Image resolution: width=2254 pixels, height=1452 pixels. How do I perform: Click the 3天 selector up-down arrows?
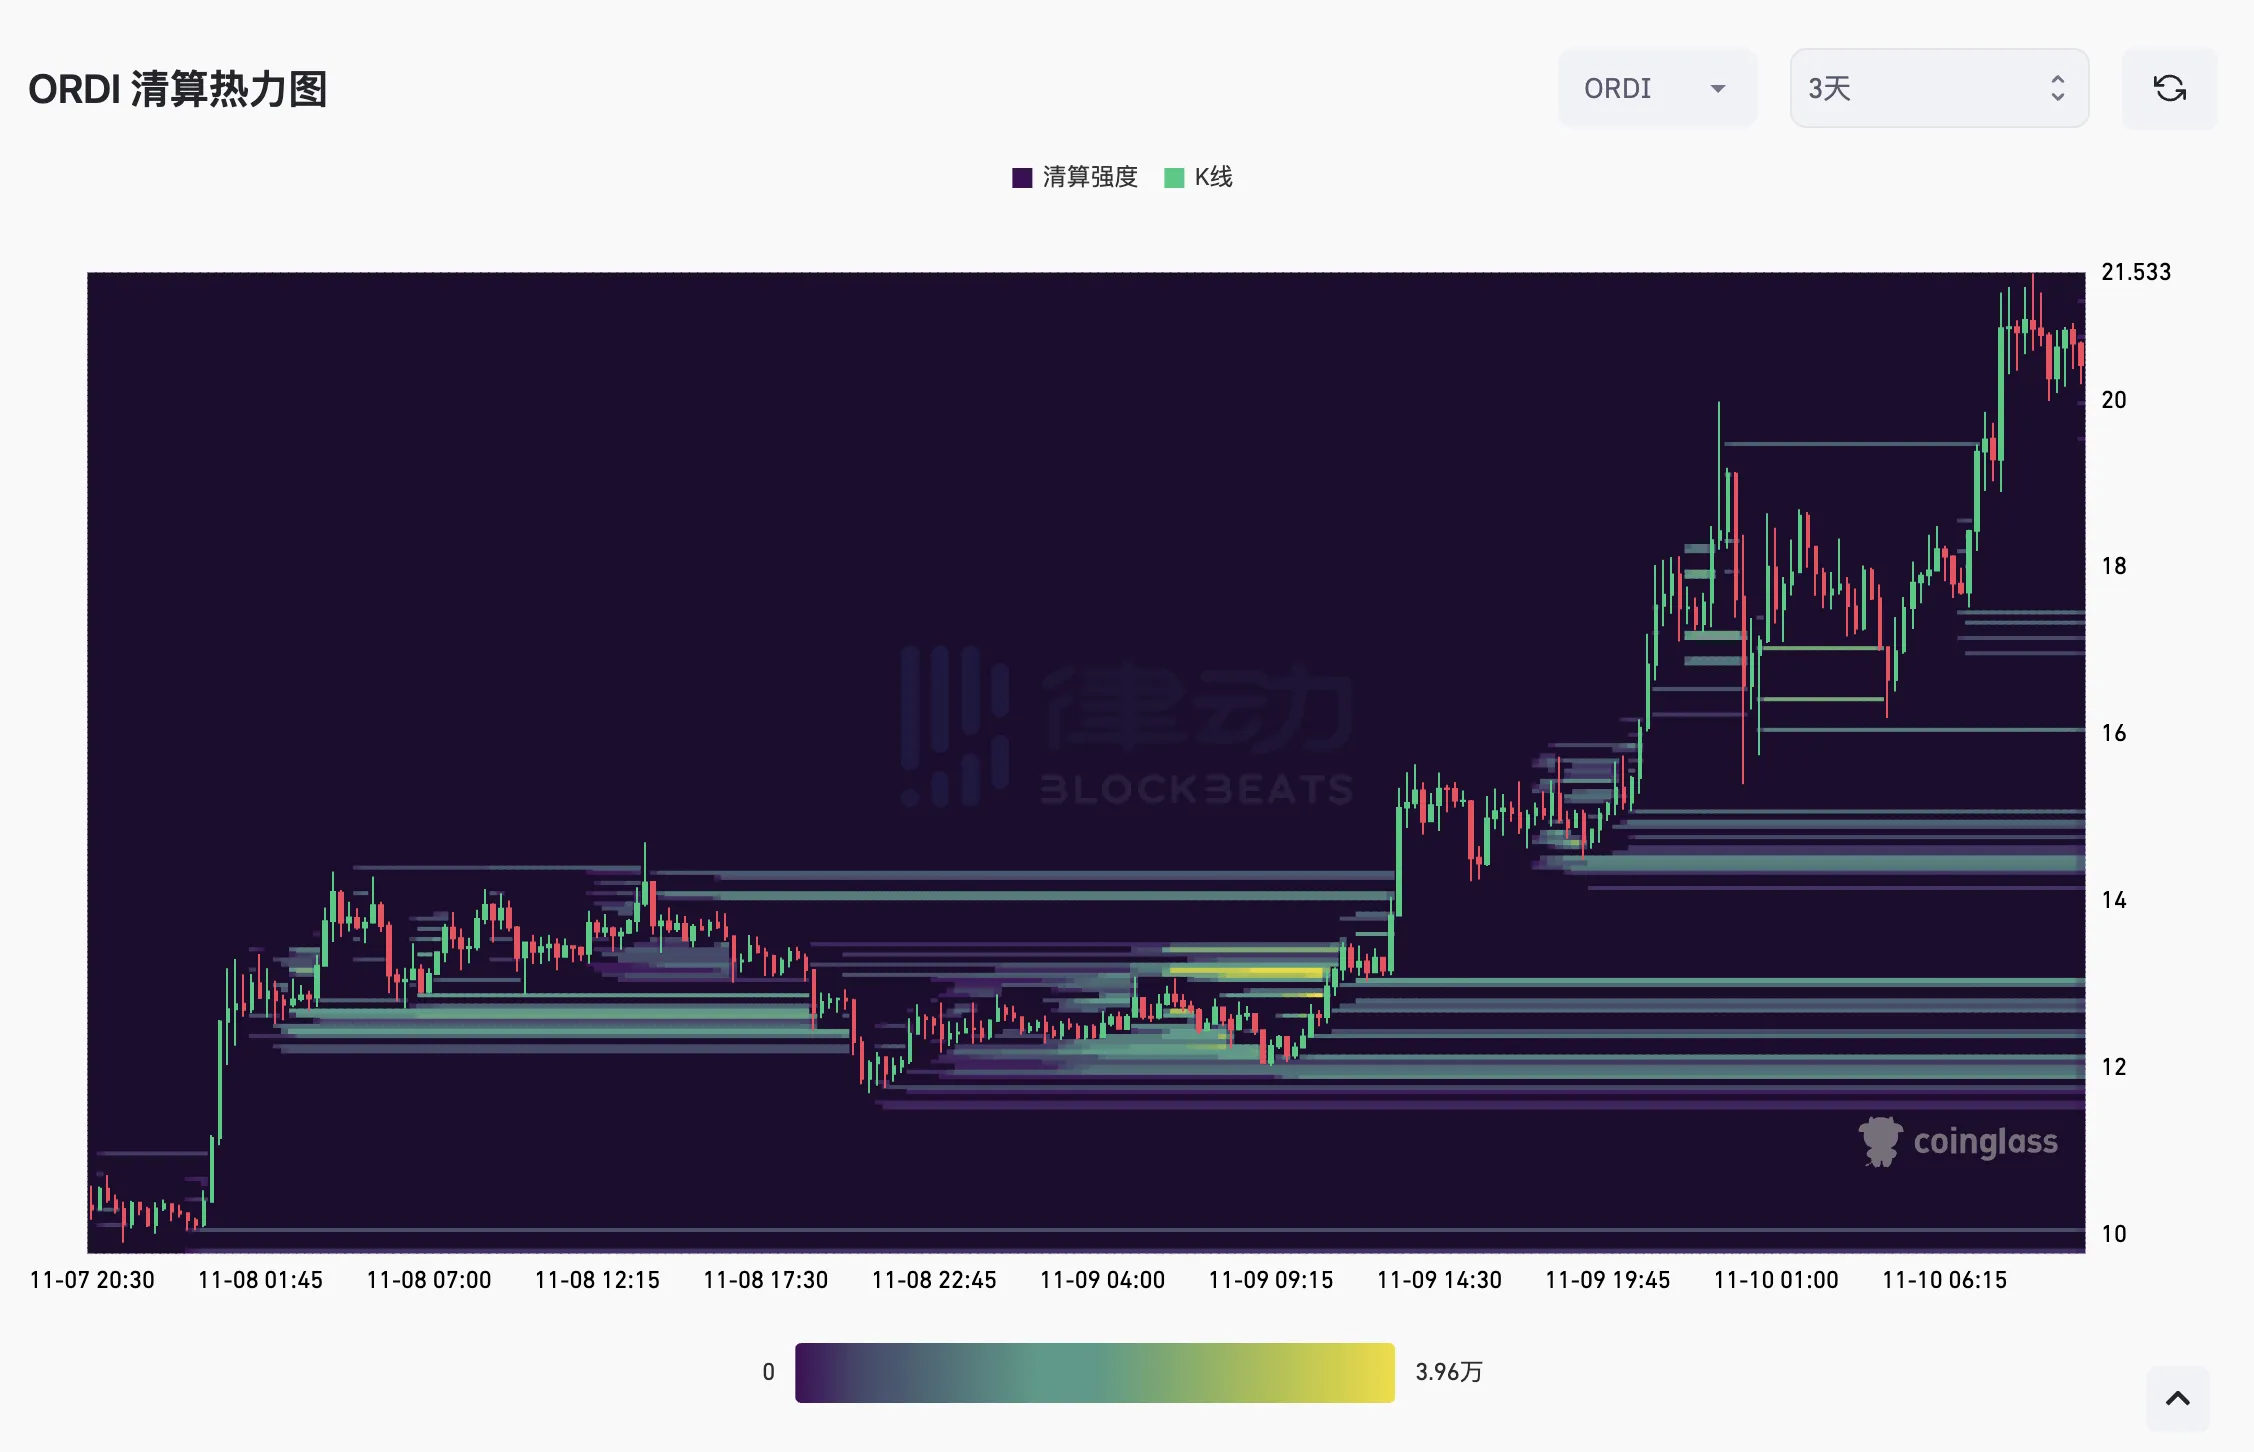click(2057, 89)
